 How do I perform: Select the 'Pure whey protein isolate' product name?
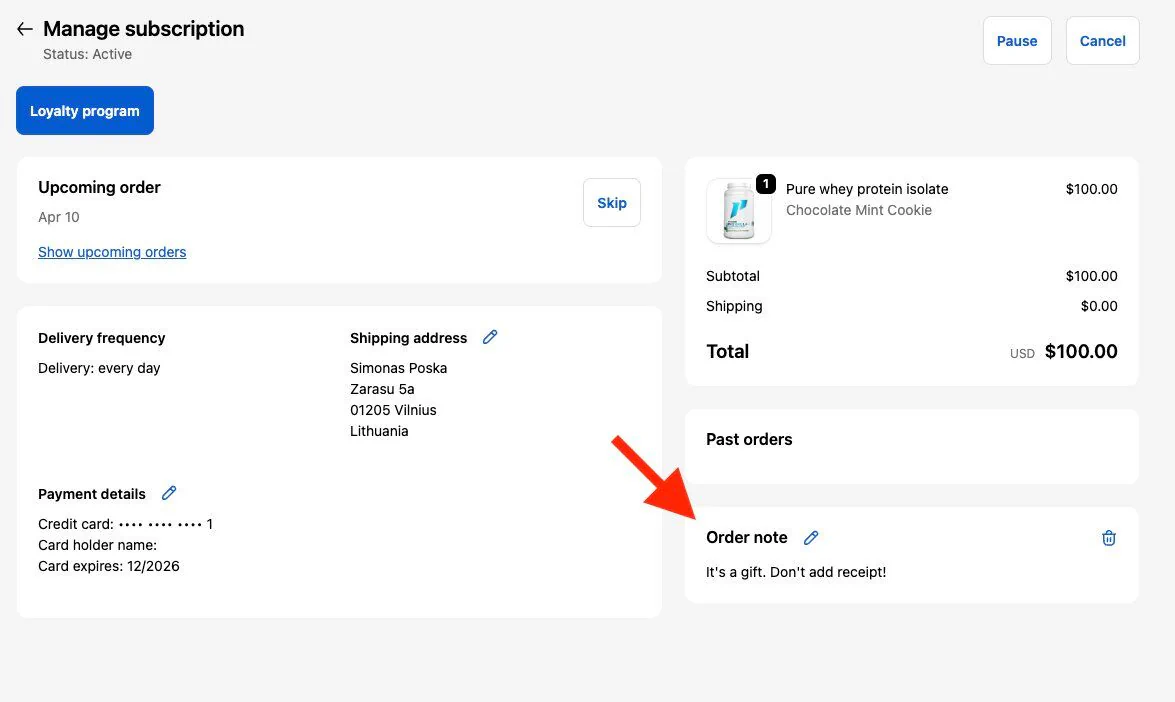(x=867, y=189)
